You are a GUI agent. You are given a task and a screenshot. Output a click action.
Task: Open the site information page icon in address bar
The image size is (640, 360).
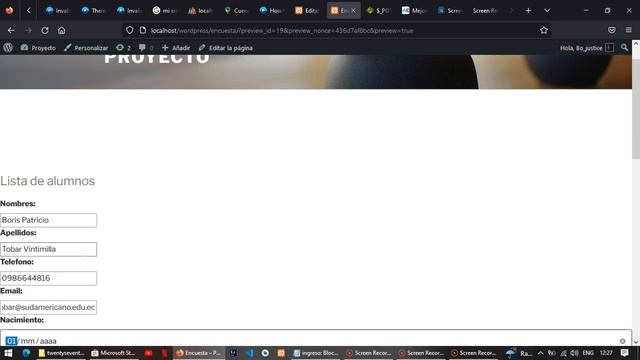pos(142,30)
